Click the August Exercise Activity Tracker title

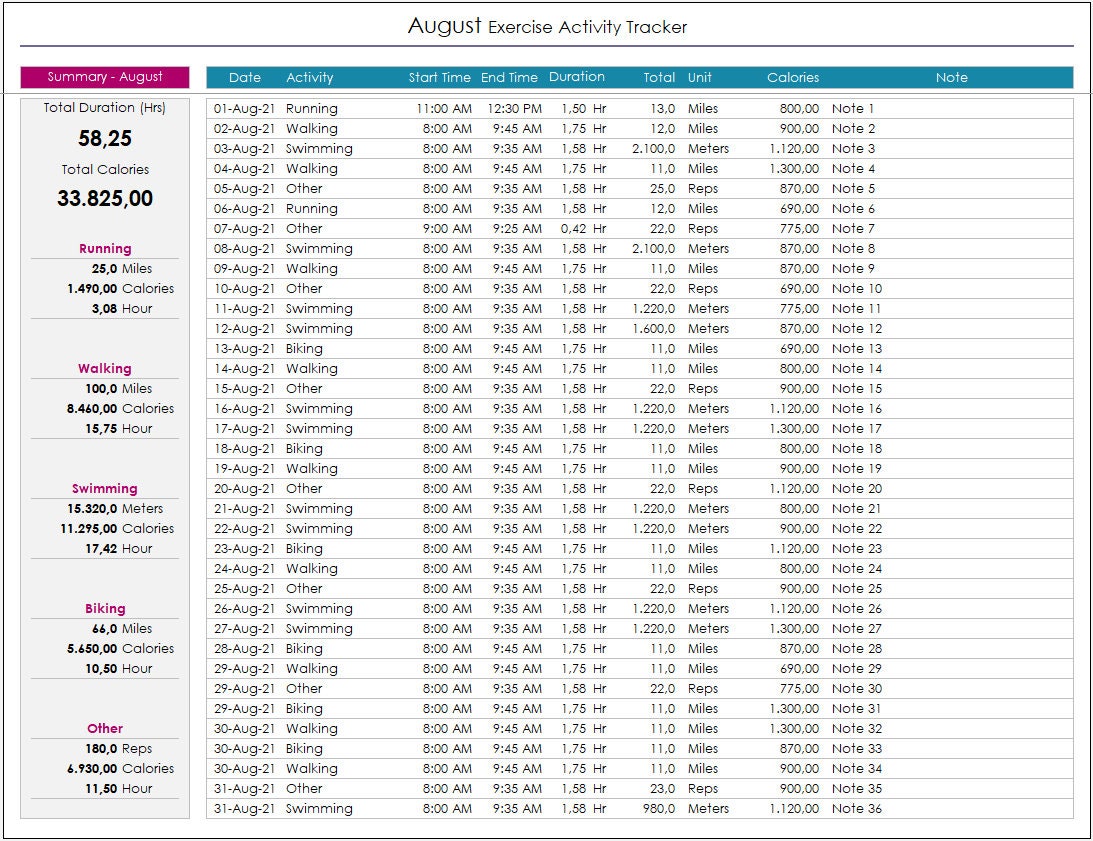click(x=546, y=25)
